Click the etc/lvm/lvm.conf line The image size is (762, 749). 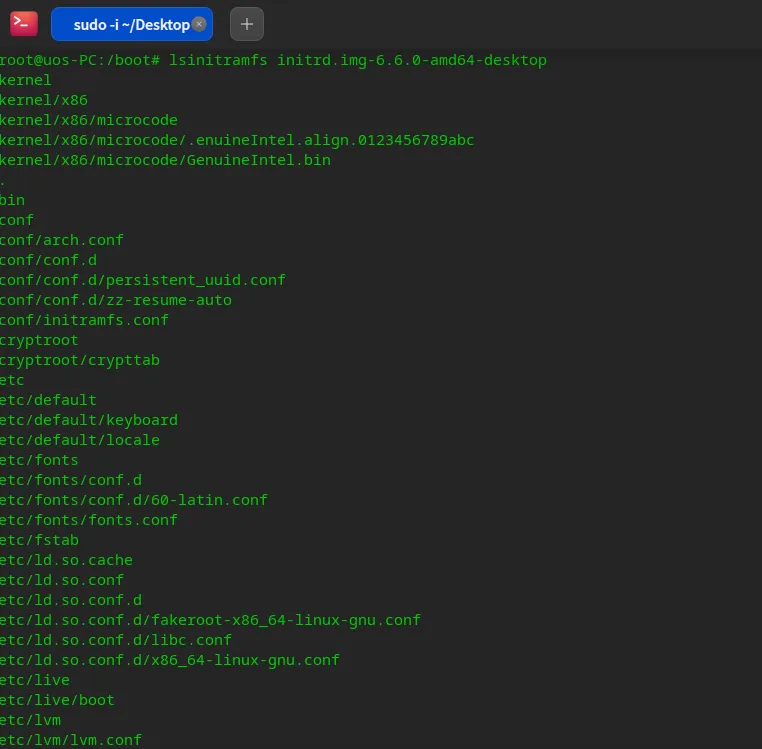click(71, 740)
